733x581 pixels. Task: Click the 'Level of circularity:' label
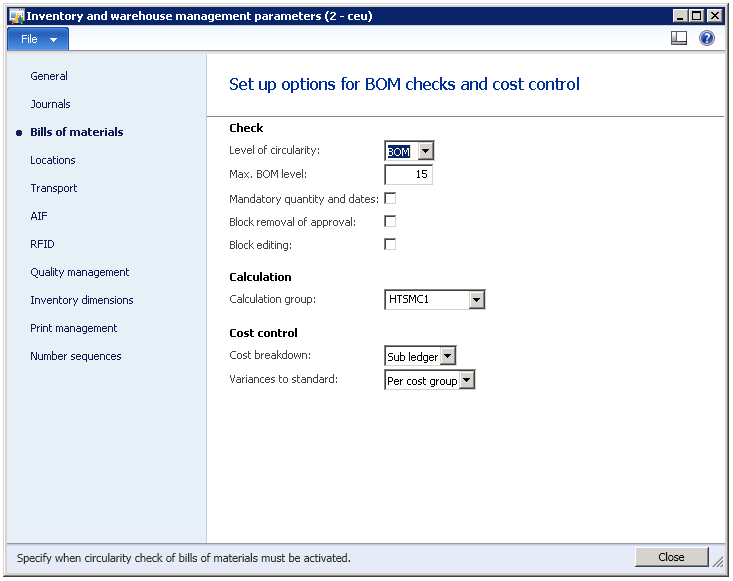coord(274,151)
